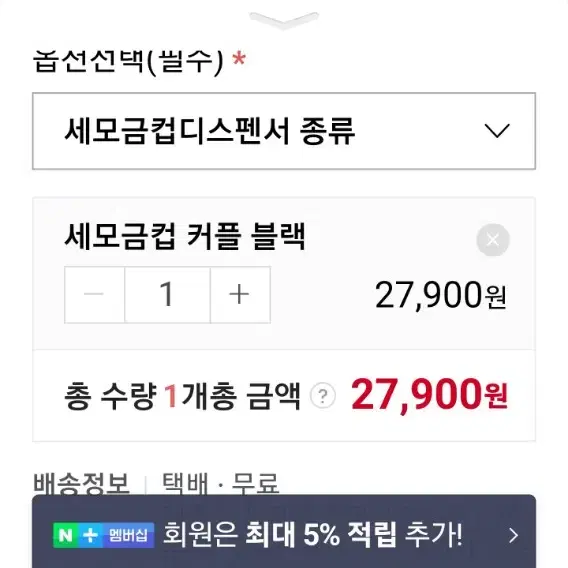Tap the 회원은 최대 5% 적립 추가 banner text
568x568 pixels.
(313, 535)
